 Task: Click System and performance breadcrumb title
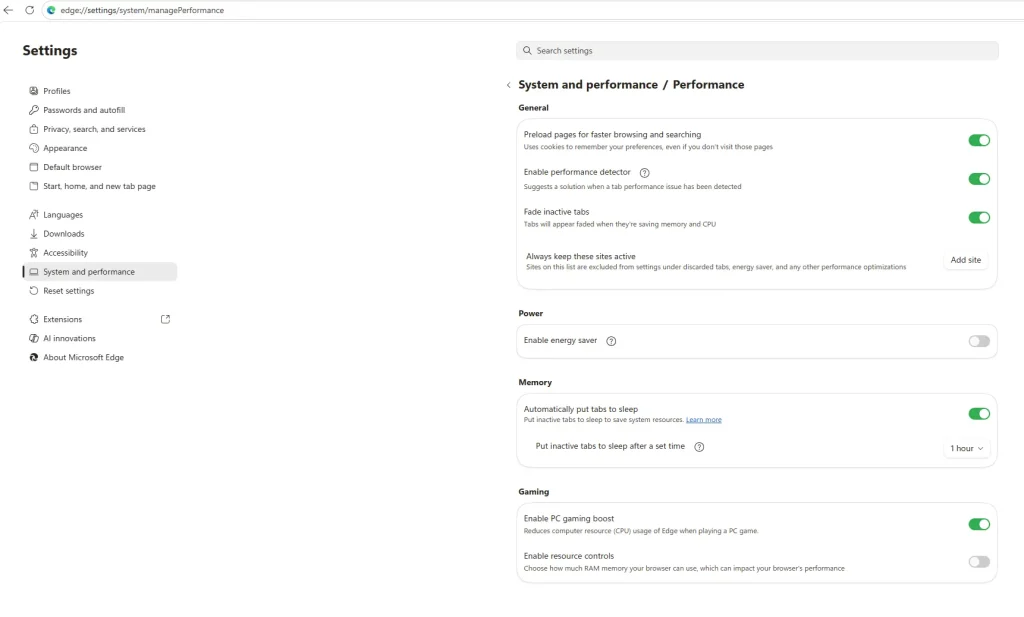coord(588,85)
